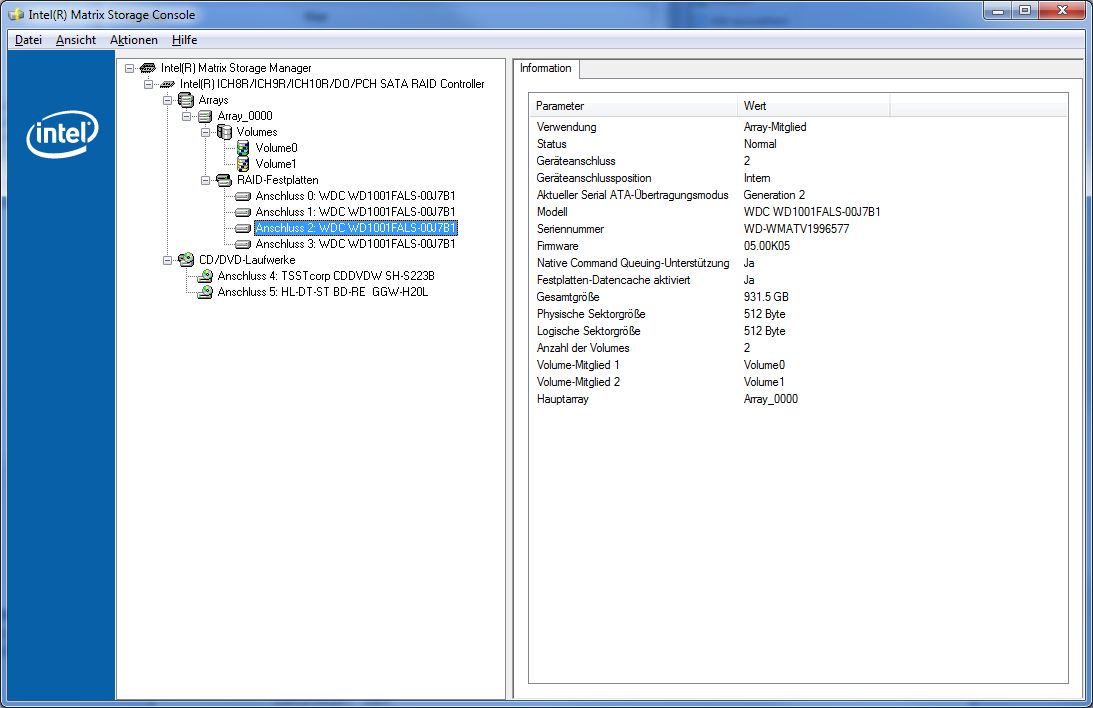Click the Native Command Queuing-Unterstützung label

click(633, 263)
